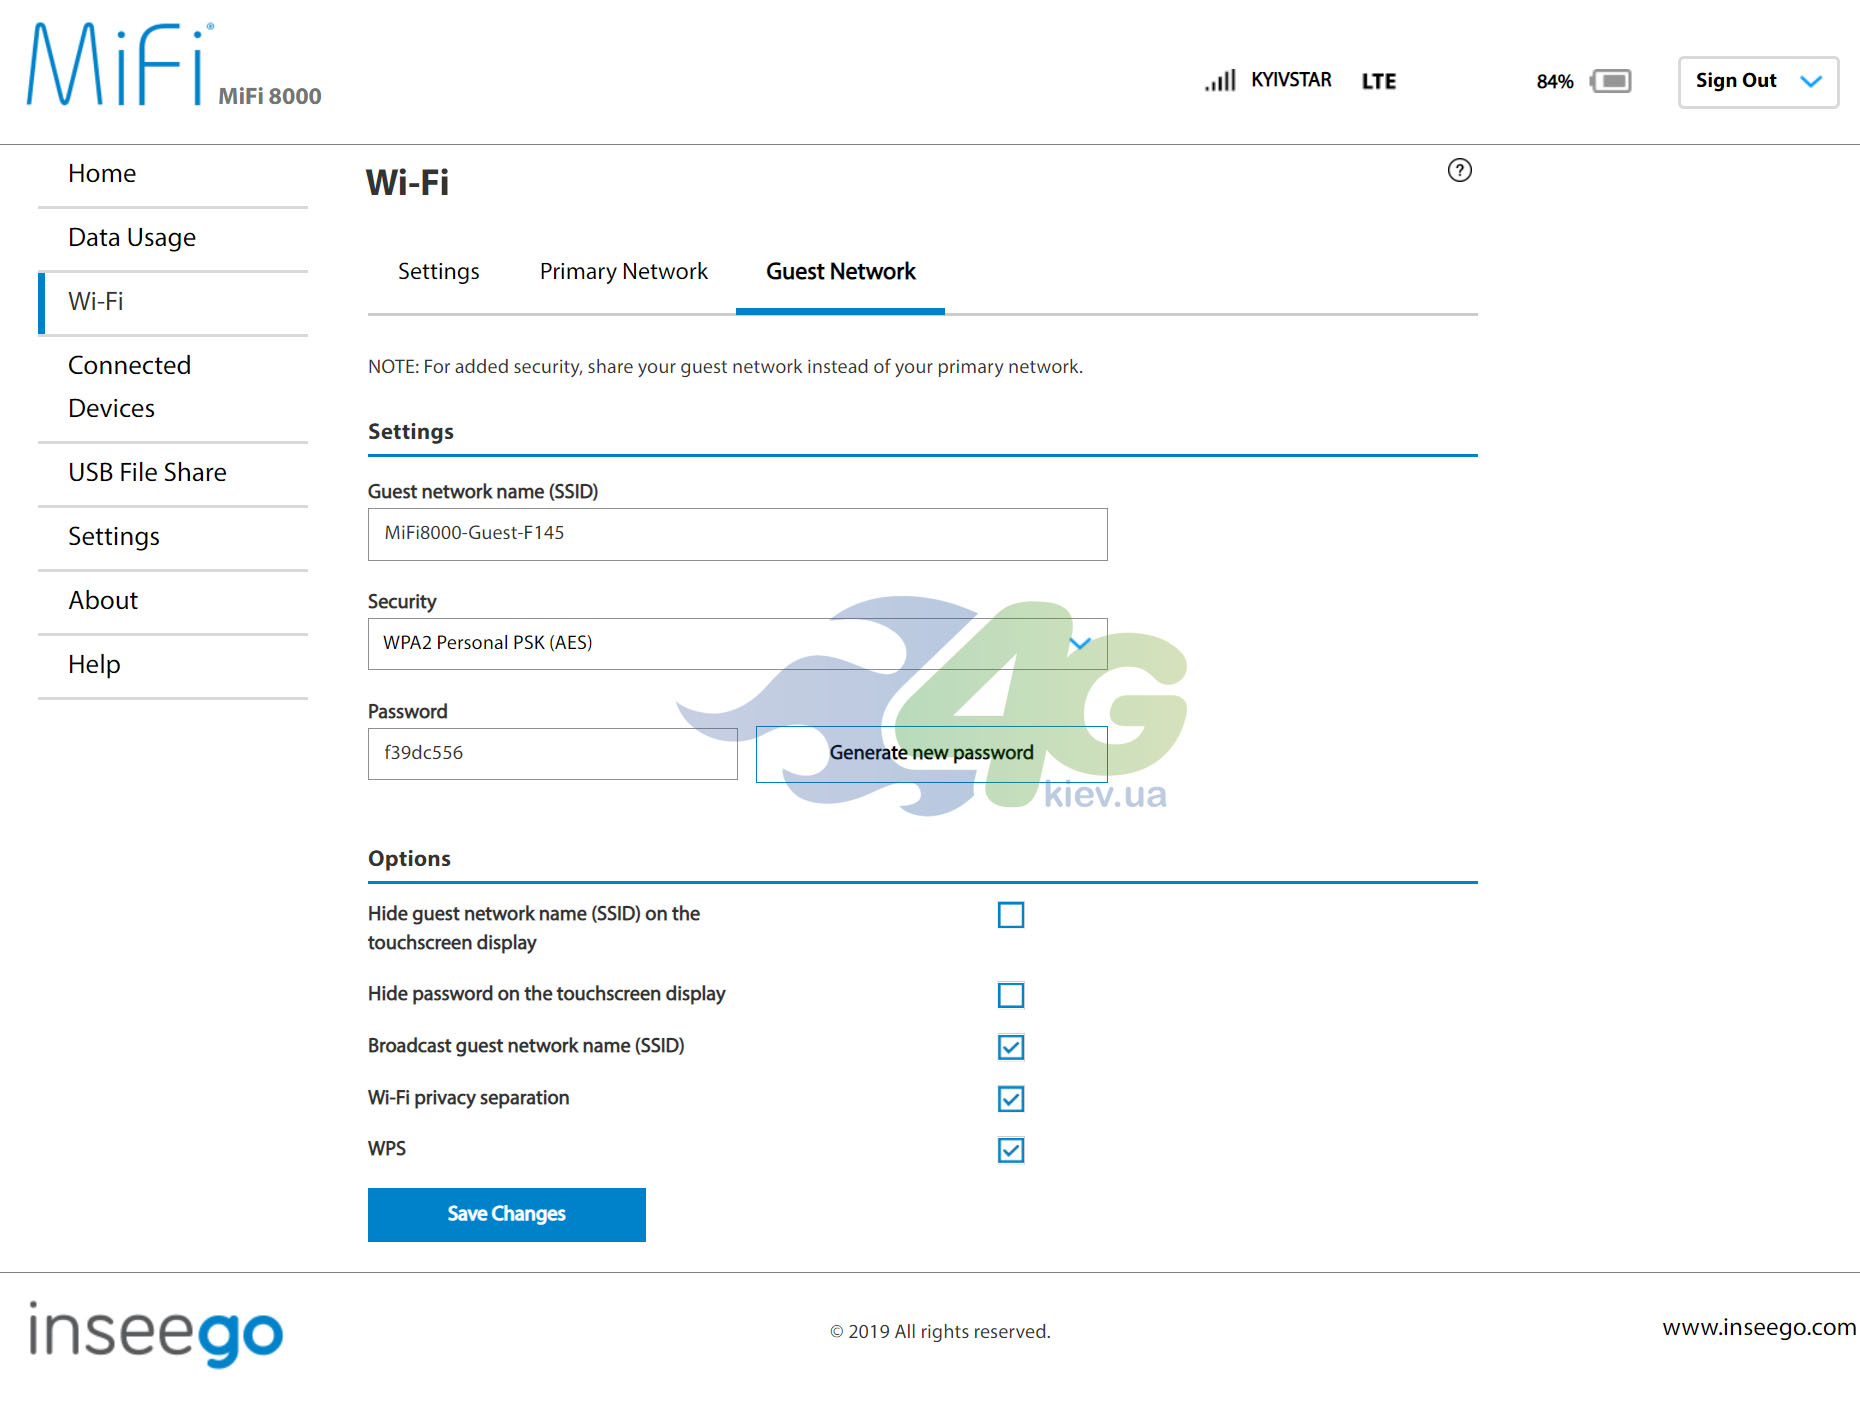Expand the Sign Out dropdown
Screen dimensions: 1860x1411
pyautogui.click(x=1758, y=81)
